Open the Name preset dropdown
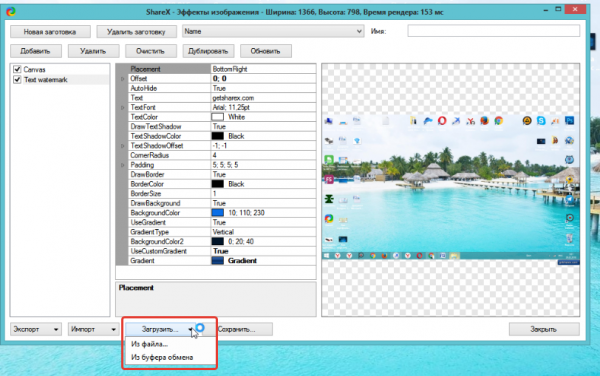600x376 pixels. pos(273,31)
